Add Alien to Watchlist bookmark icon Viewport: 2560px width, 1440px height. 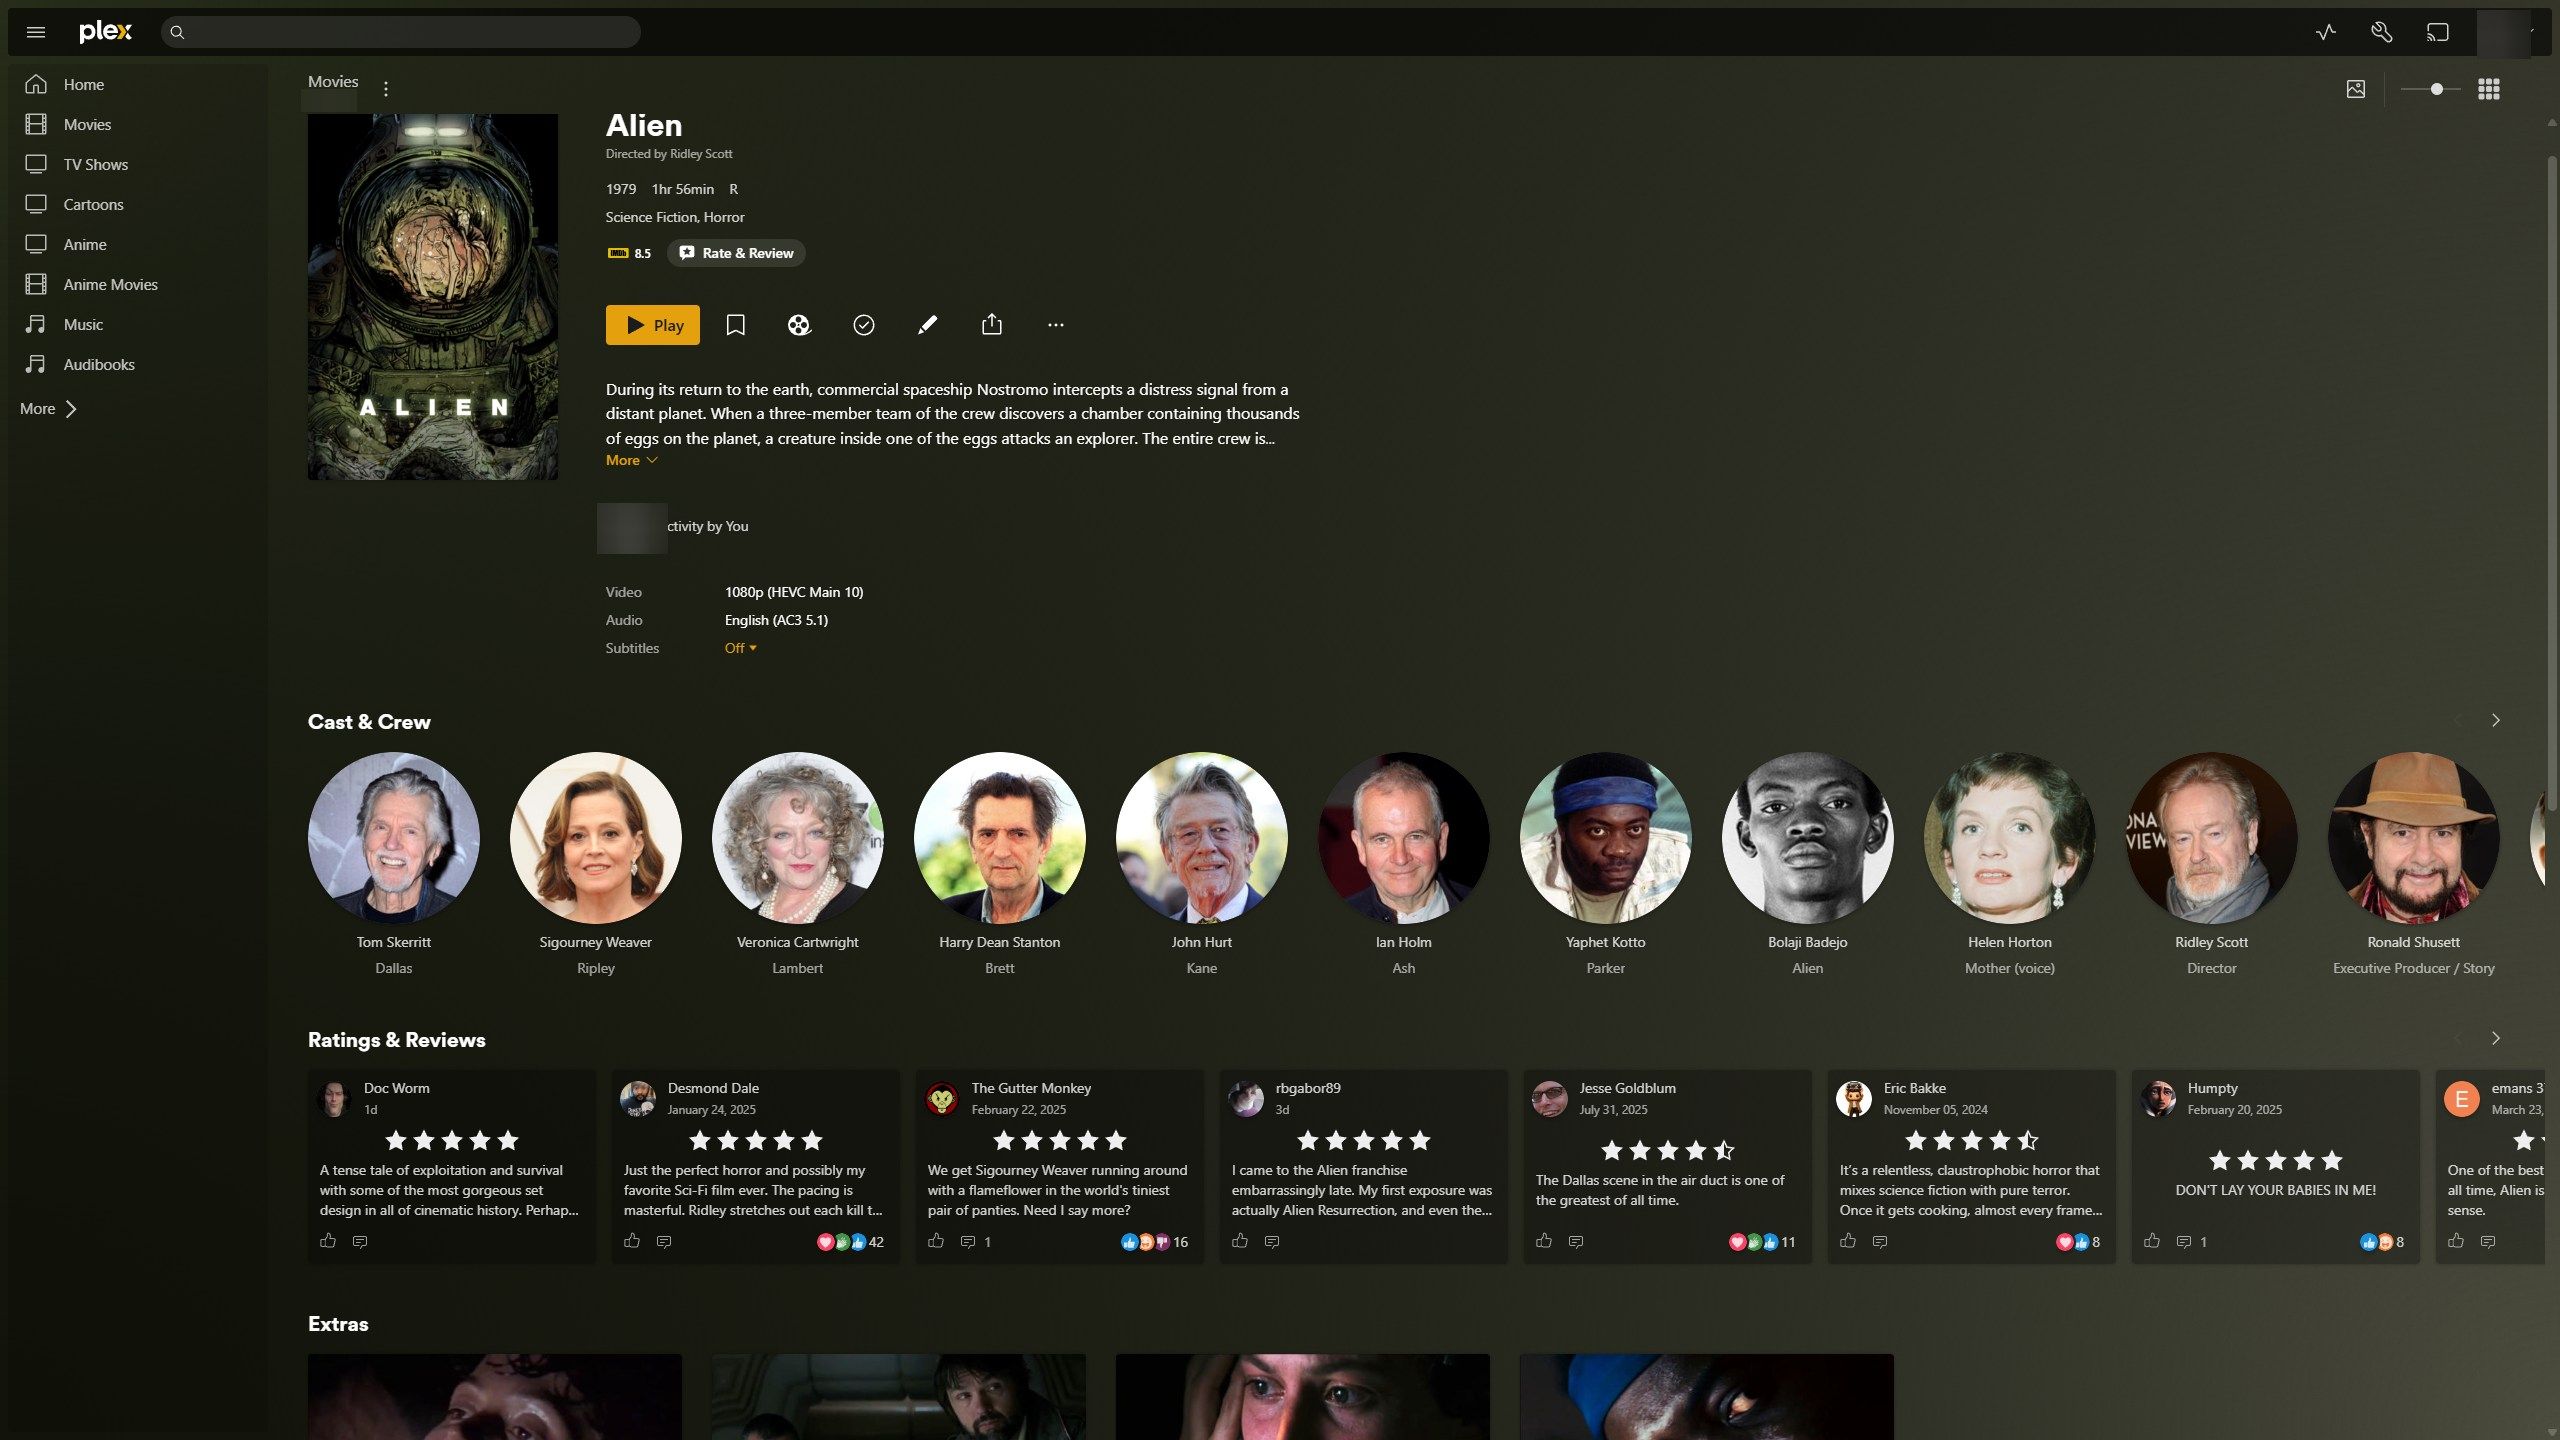[735, 325]
